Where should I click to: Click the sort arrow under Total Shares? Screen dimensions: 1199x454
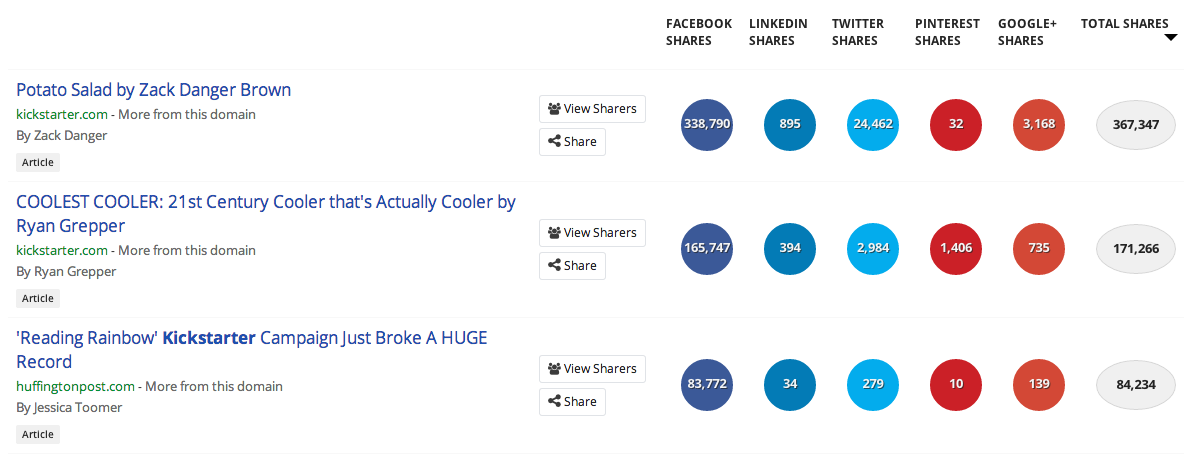(x=1170, y=37)
